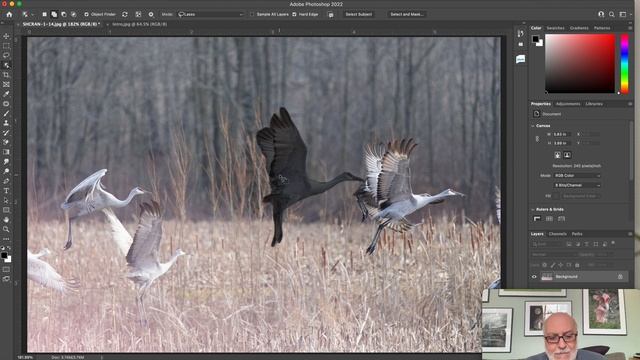
Task: Toggle width-height link chain icon
Action: [537, 139]
